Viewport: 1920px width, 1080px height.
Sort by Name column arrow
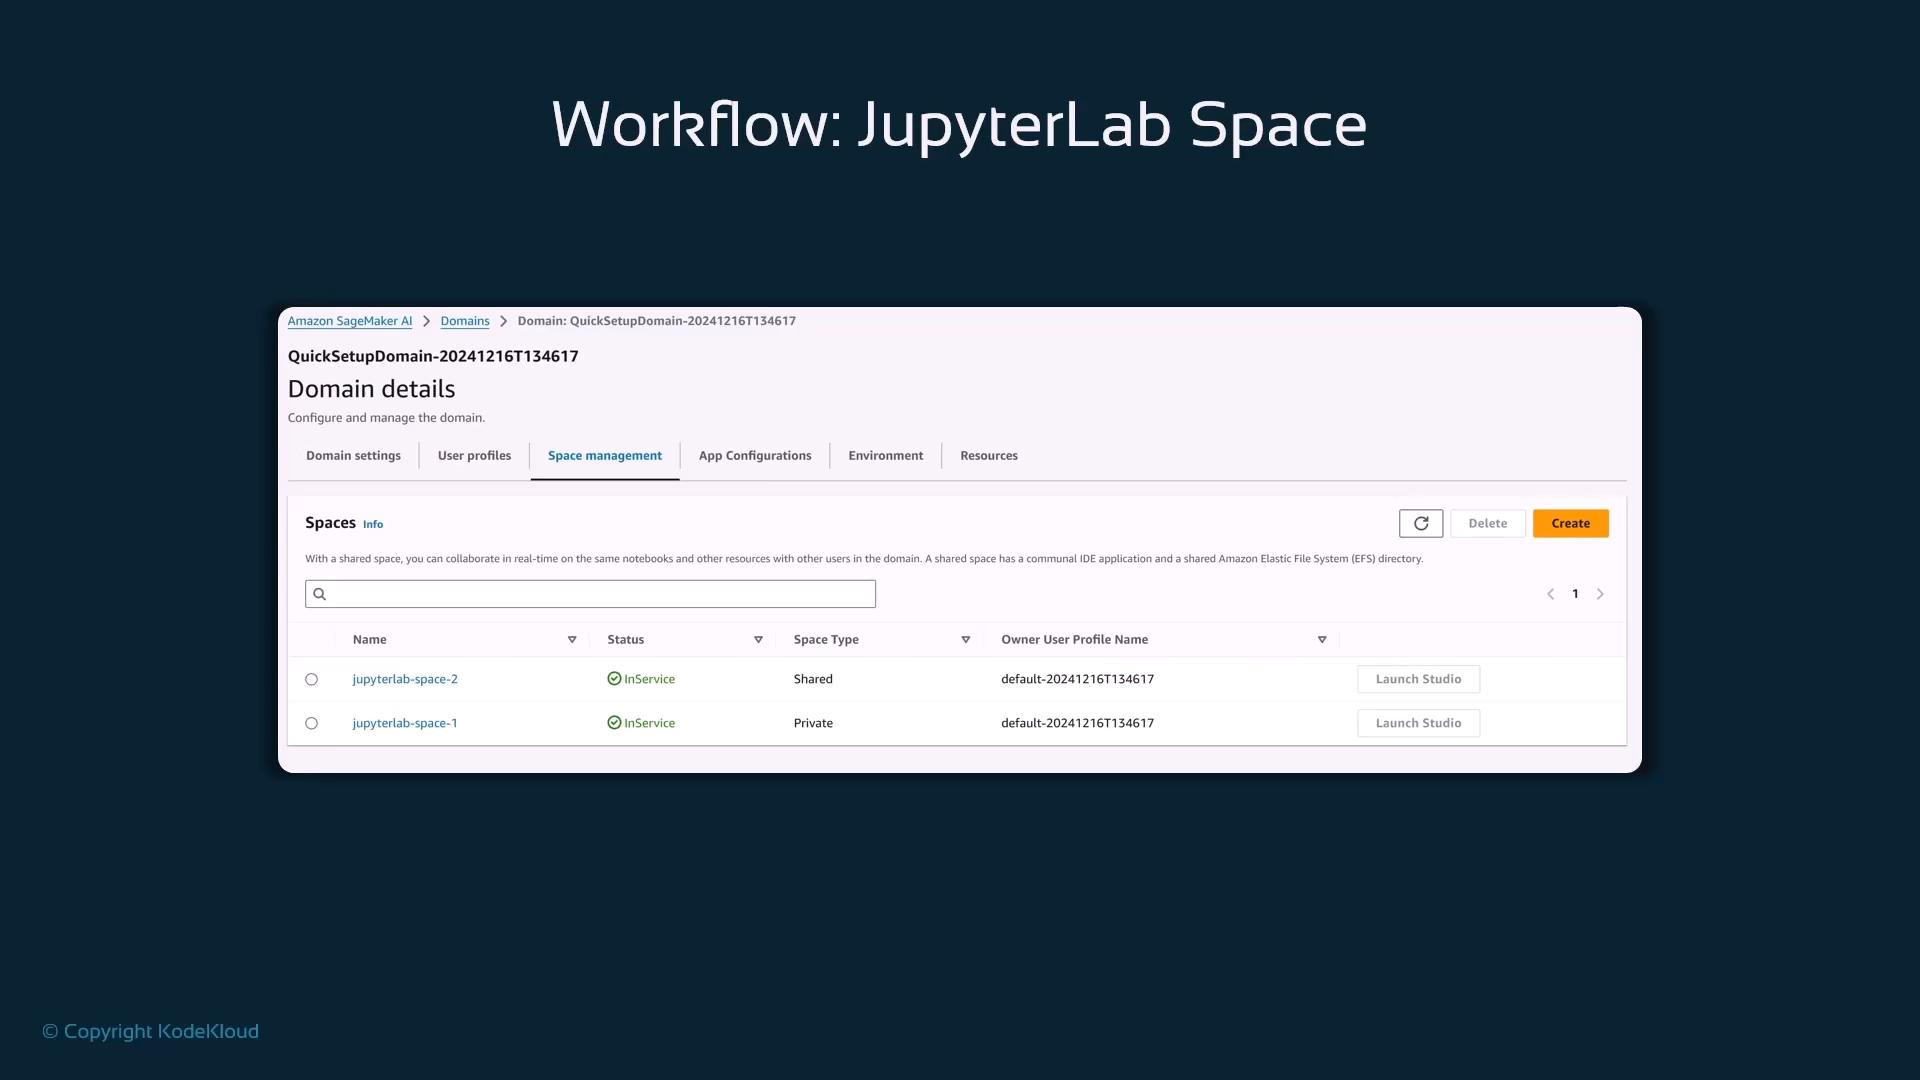(572, 640)
